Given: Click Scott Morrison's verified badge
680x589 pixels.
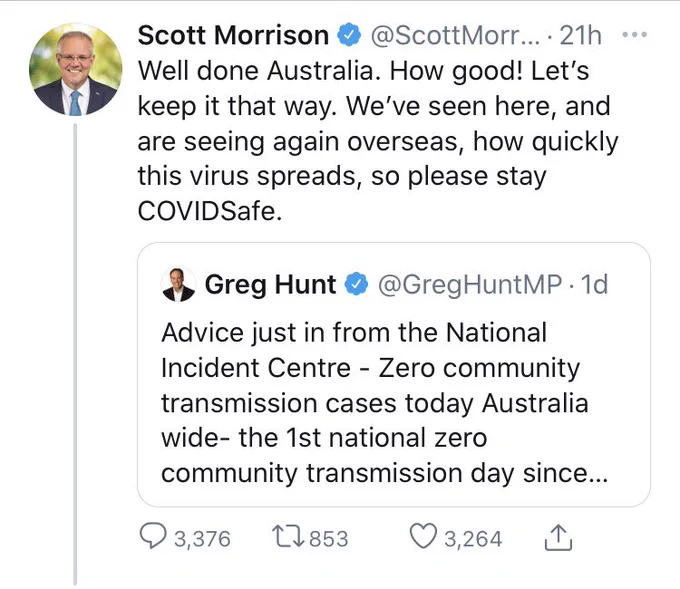Looking at the screenshot, I should (x=349, y=35).
